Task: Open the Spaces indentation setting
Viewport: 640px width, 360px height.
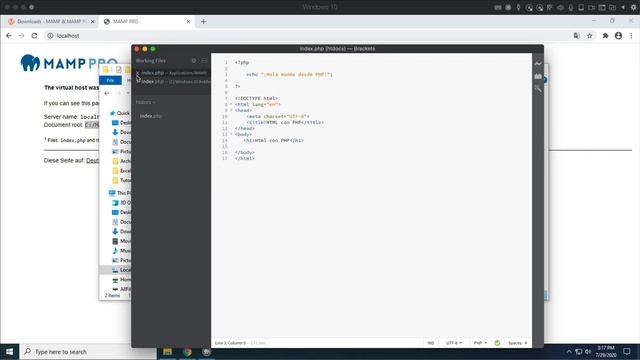Action: (518, 343)
